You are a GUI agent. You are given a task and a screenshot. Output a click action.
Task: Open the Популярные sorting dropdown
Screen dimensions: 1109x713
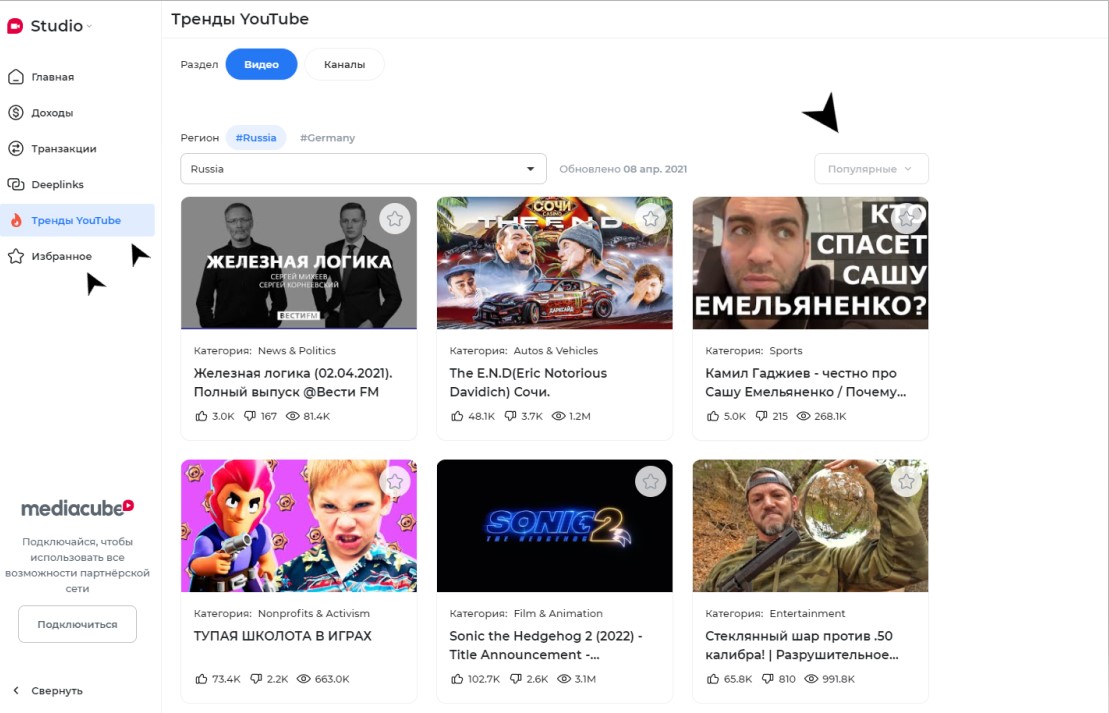[871, 169]
